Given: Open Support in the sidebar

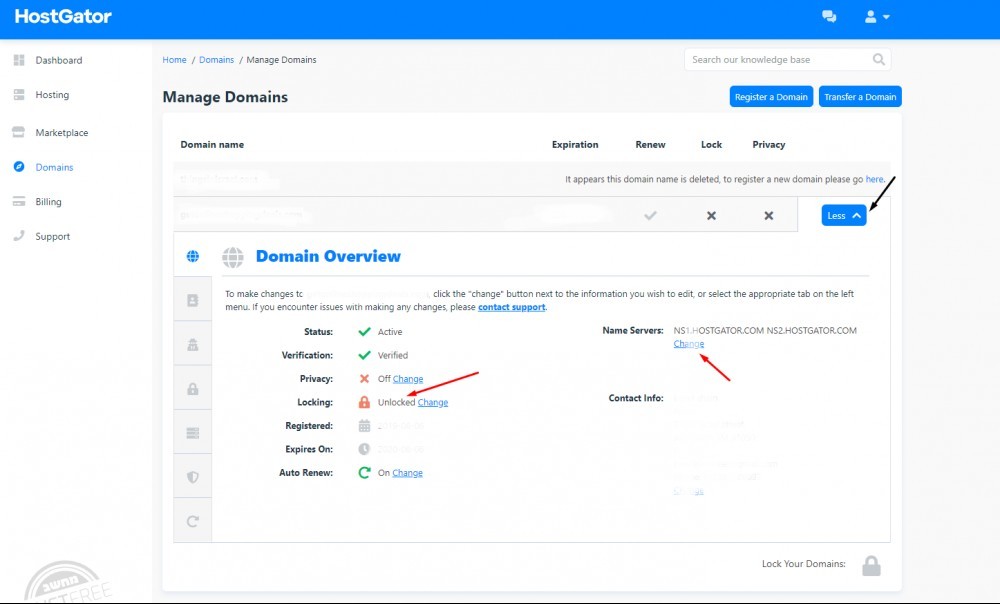Looking at the screenshot, I should 52,236.
